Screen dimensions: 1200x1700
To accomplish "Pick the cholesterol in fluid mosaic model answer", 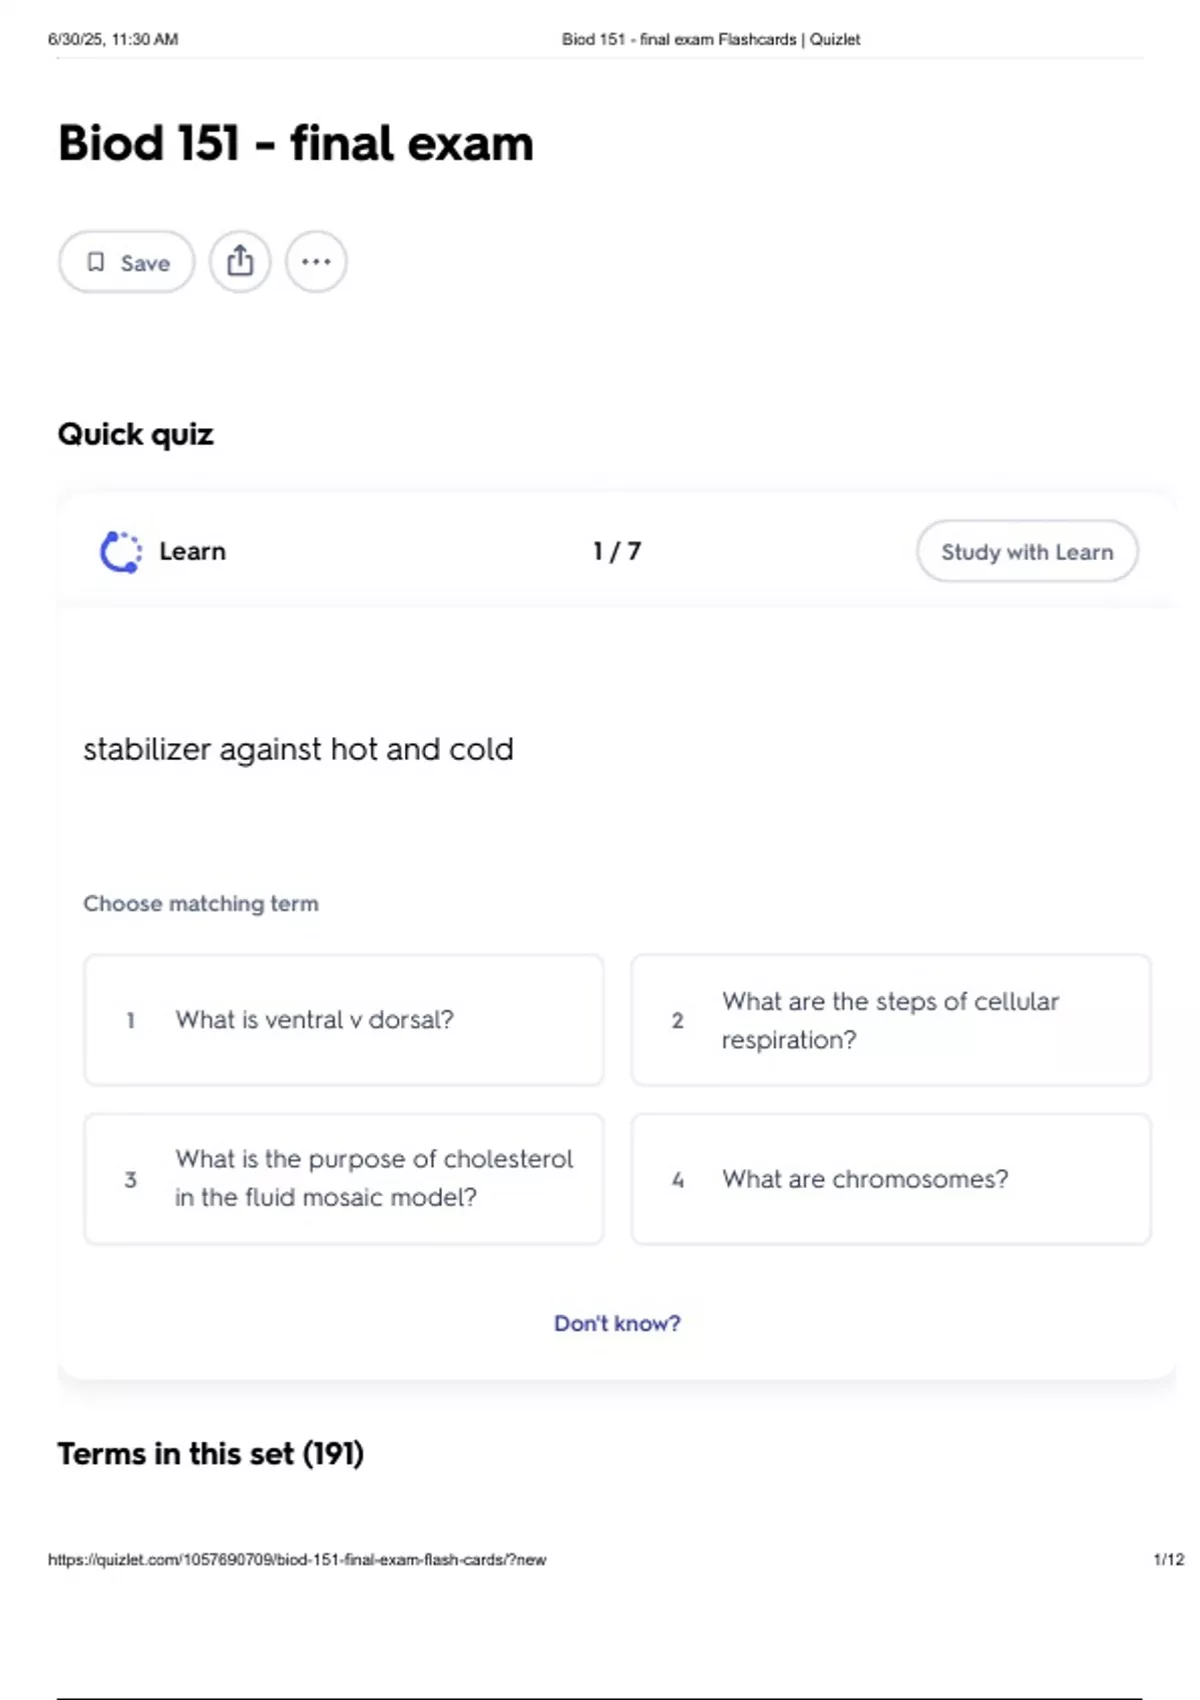I will [344, 1179].
